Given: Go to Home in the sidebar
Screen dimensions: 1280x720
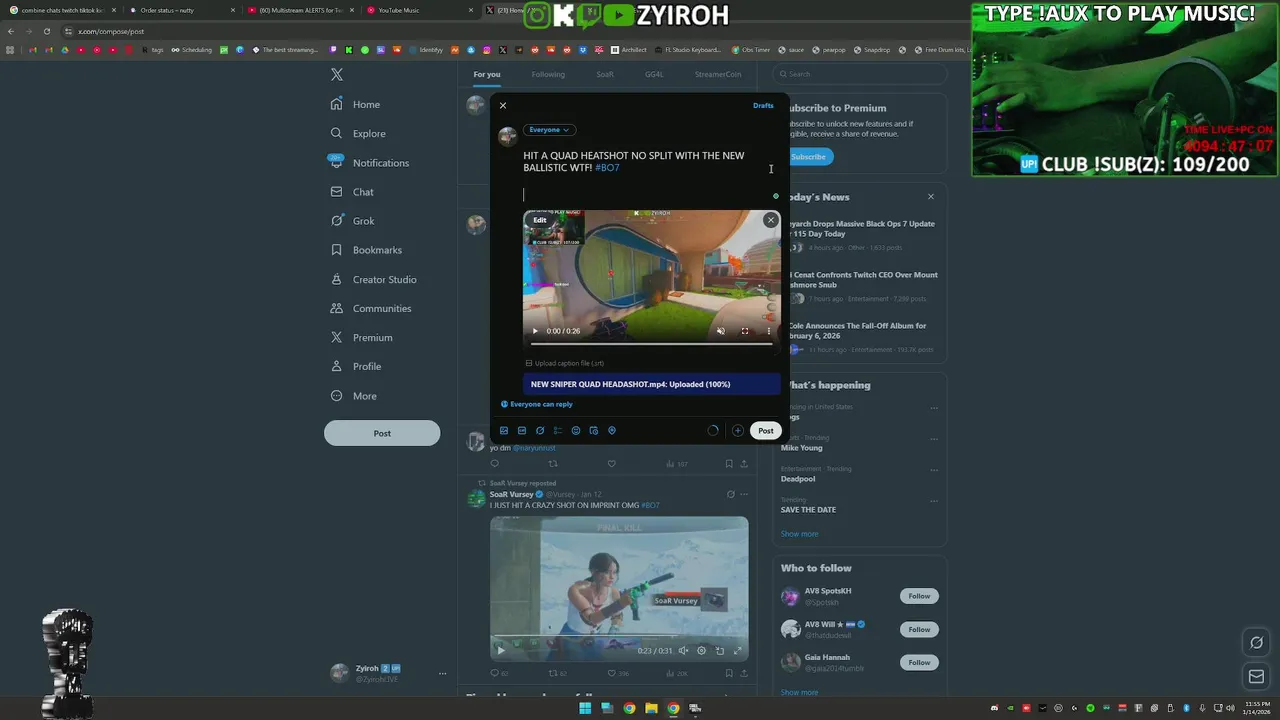Looking at the screenshot, I should point(355,104).
